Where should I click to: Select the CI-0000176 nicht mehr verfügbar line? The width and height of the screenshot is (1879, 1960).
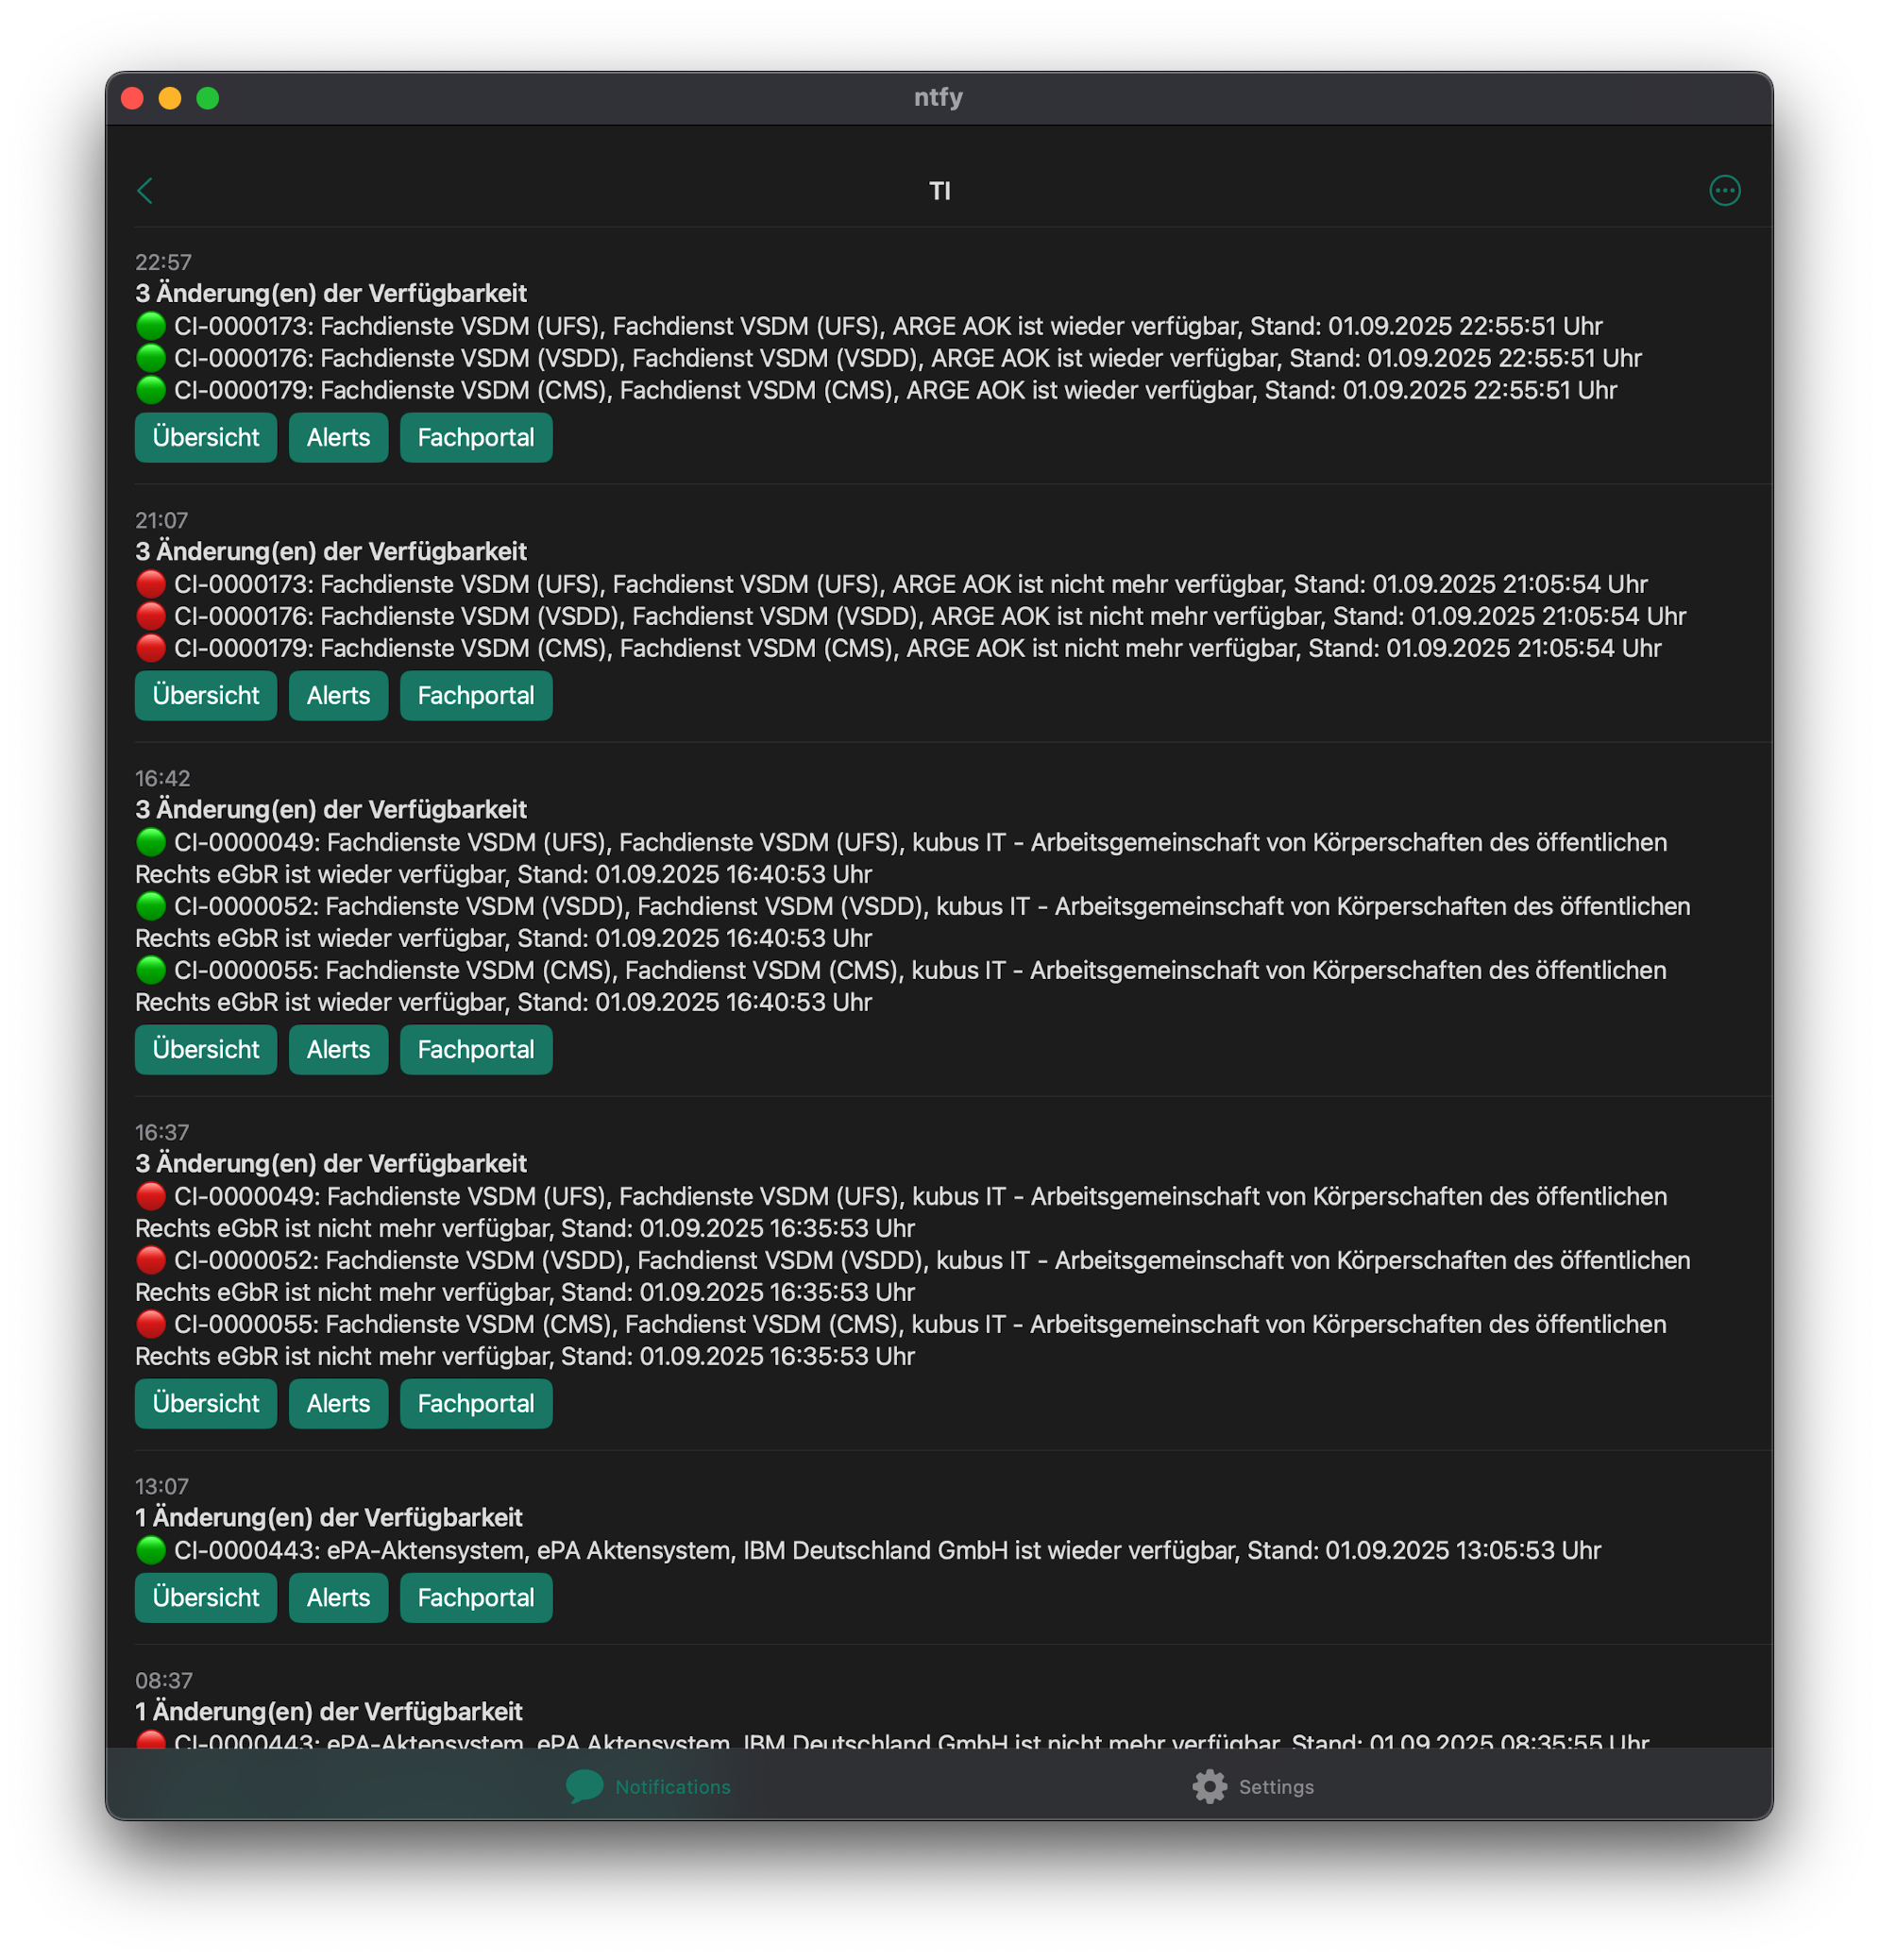pyautogui.click(x=910, y=616)
